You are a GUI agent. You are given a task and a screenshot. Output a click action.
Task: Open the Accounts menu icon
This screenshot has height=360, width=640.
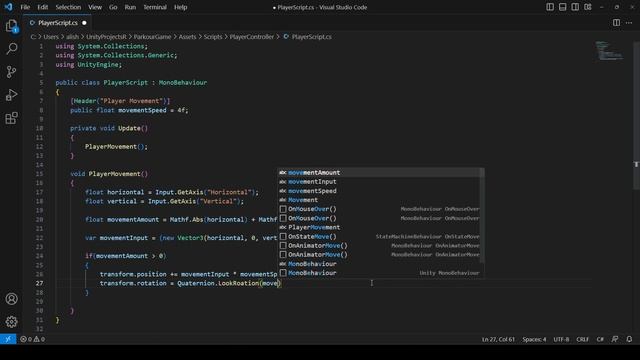coord(11,299)
